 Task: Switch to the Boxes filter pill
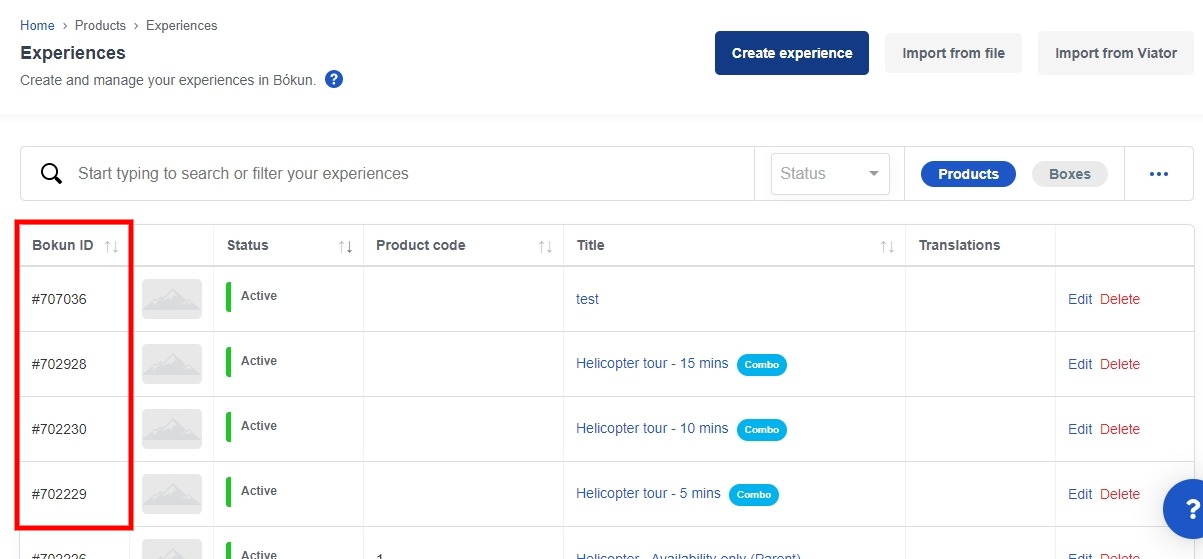point(1070,174)
